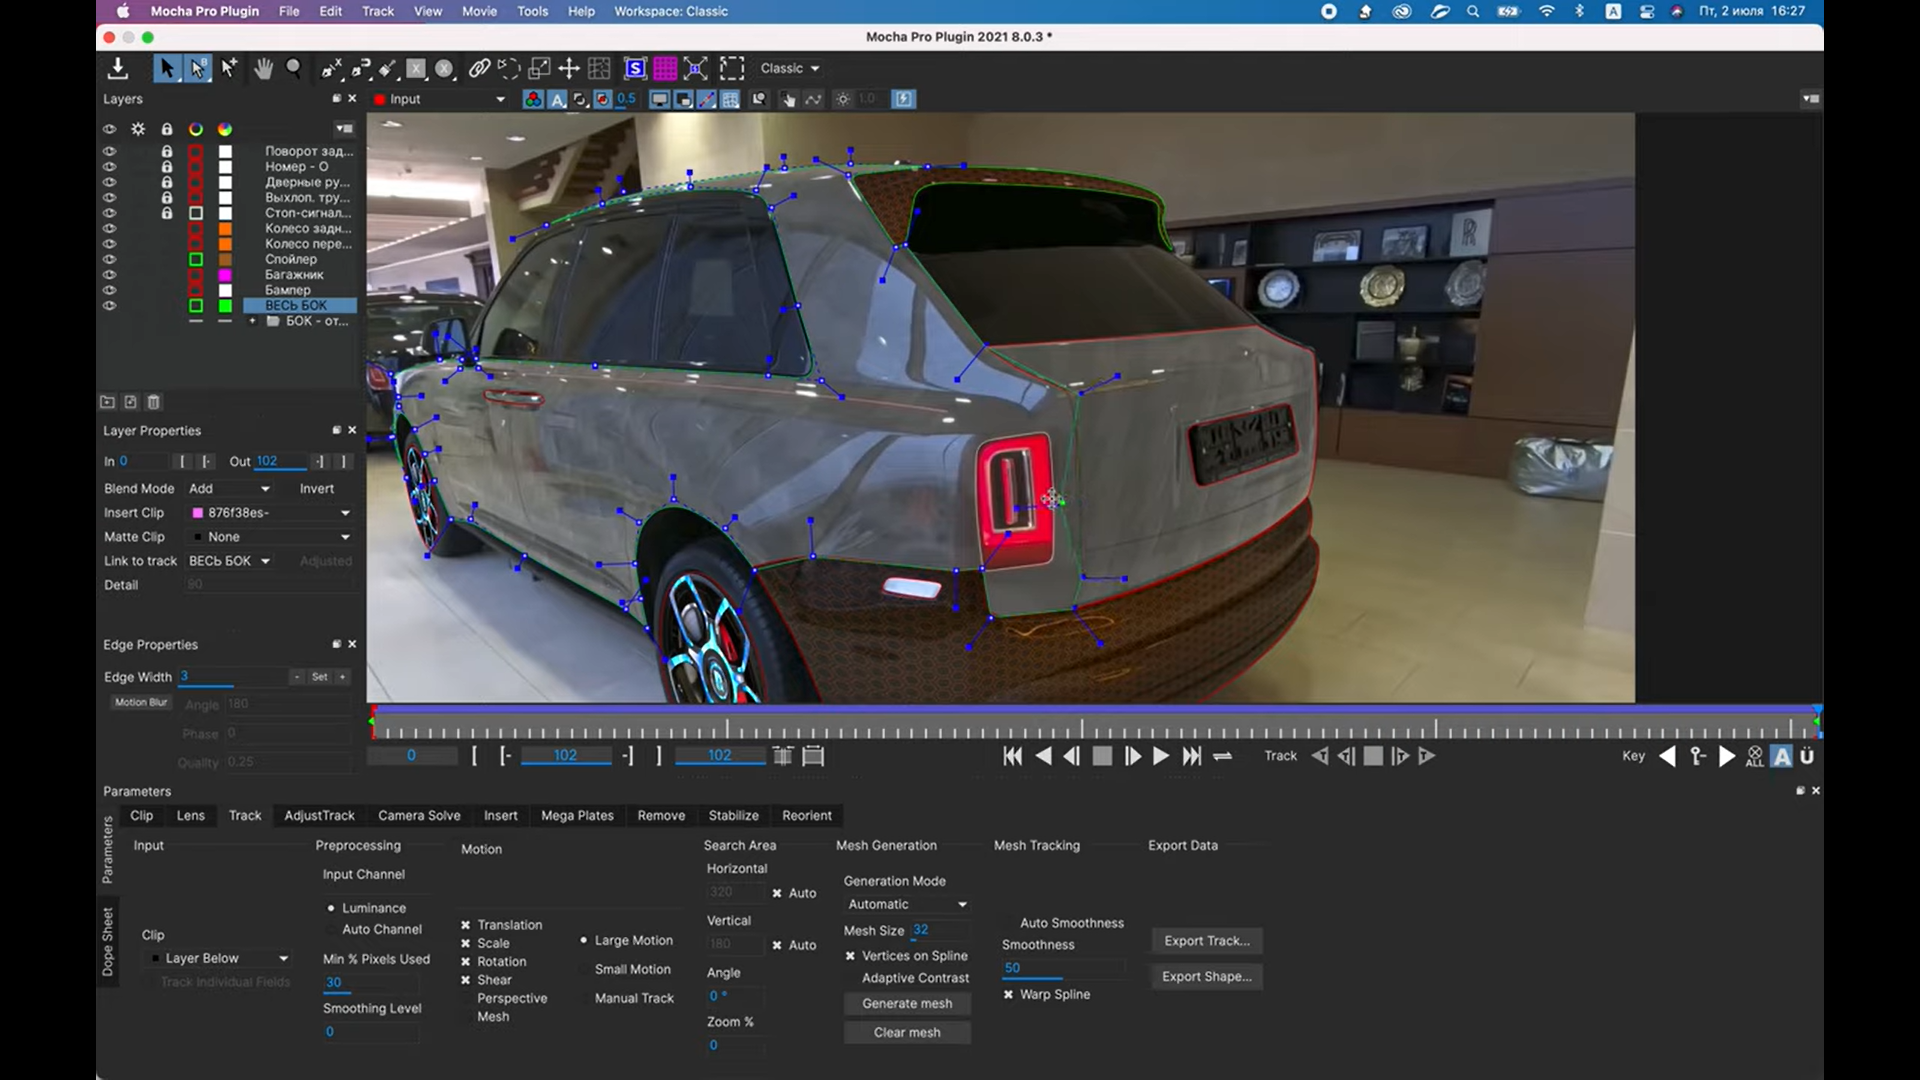This screenshot has width=1920, height=1080.
Task: Open the Layer Below clip dropdown
Action: (219, 958)
